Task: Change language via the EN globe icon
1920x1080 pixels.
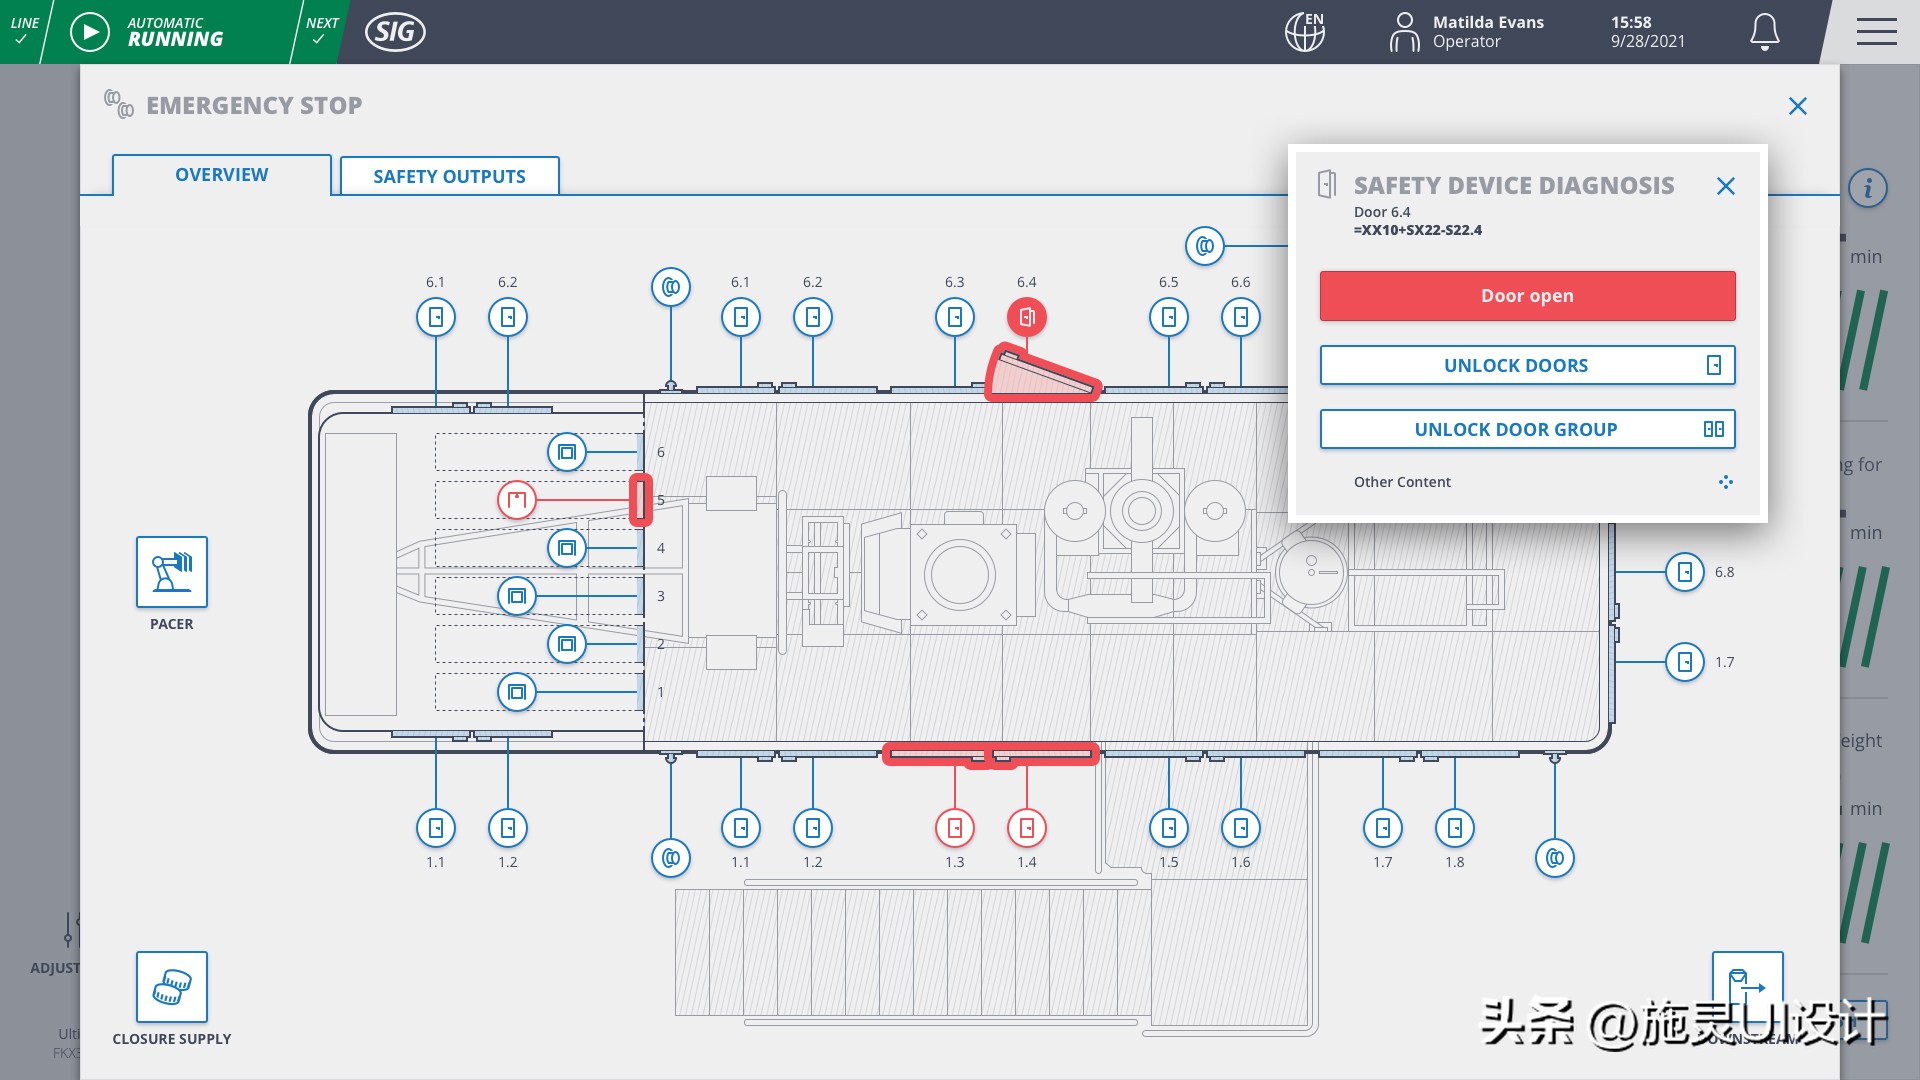Action: pyautogui.click(x=1303, y=31)
